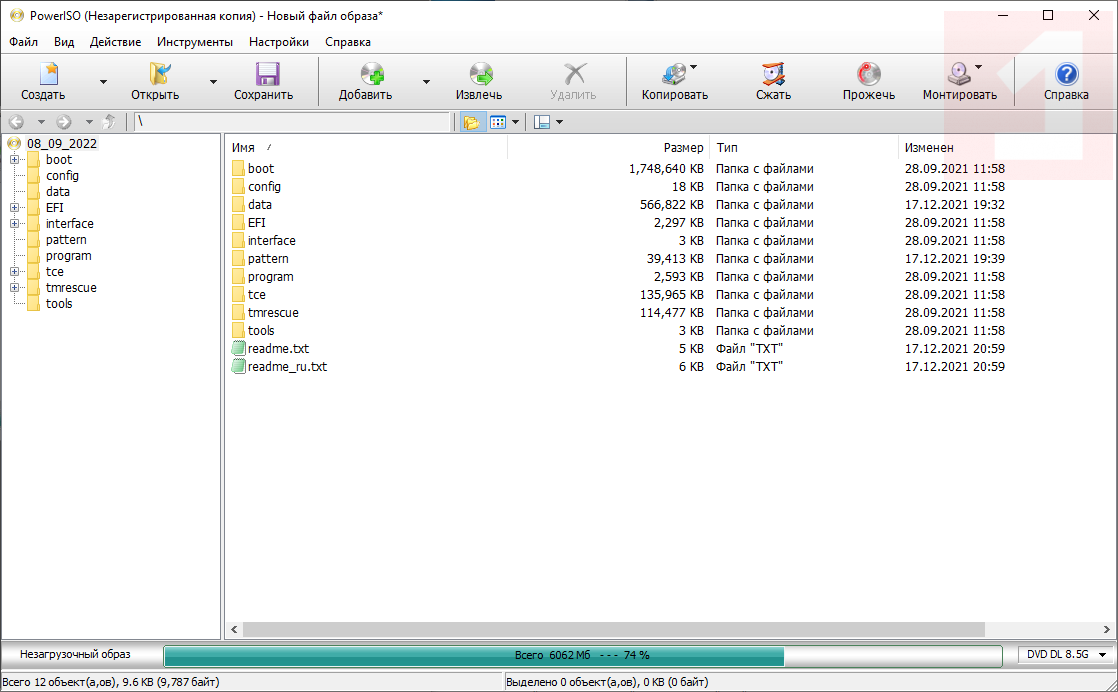The width and height of the screenshot is (1118, 692).
Task: Click the horizontal scrollbar in file list
Action: (613, 629)
